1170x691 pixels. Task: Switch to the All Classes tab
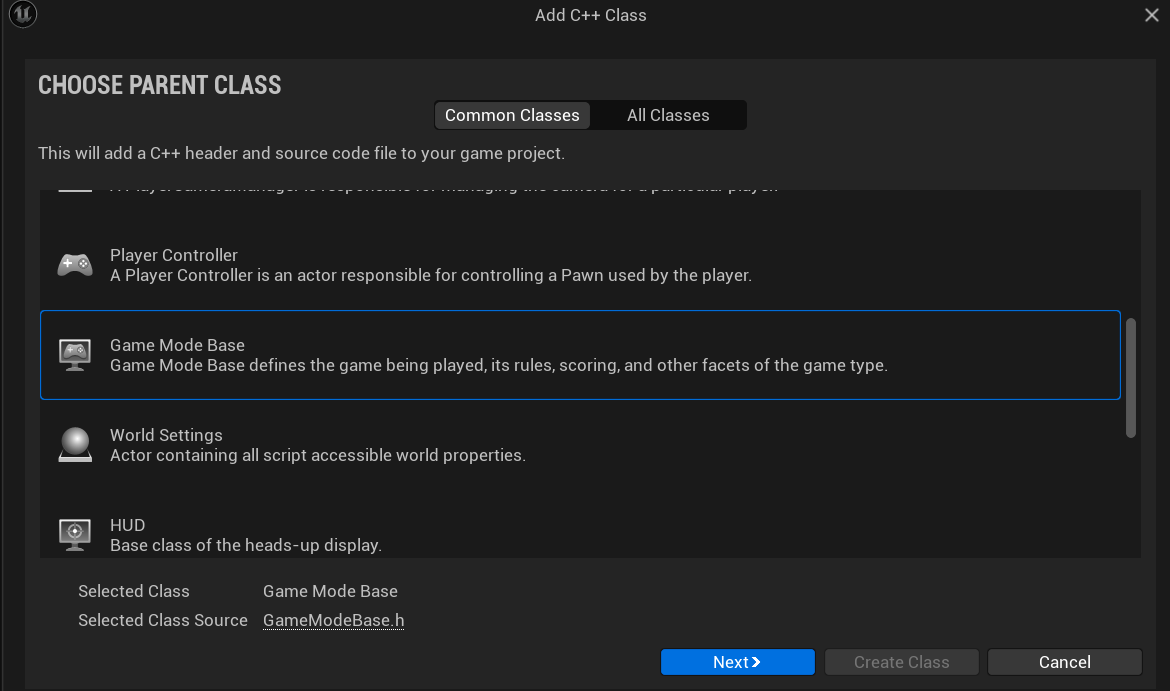click(x=668, y=115)
